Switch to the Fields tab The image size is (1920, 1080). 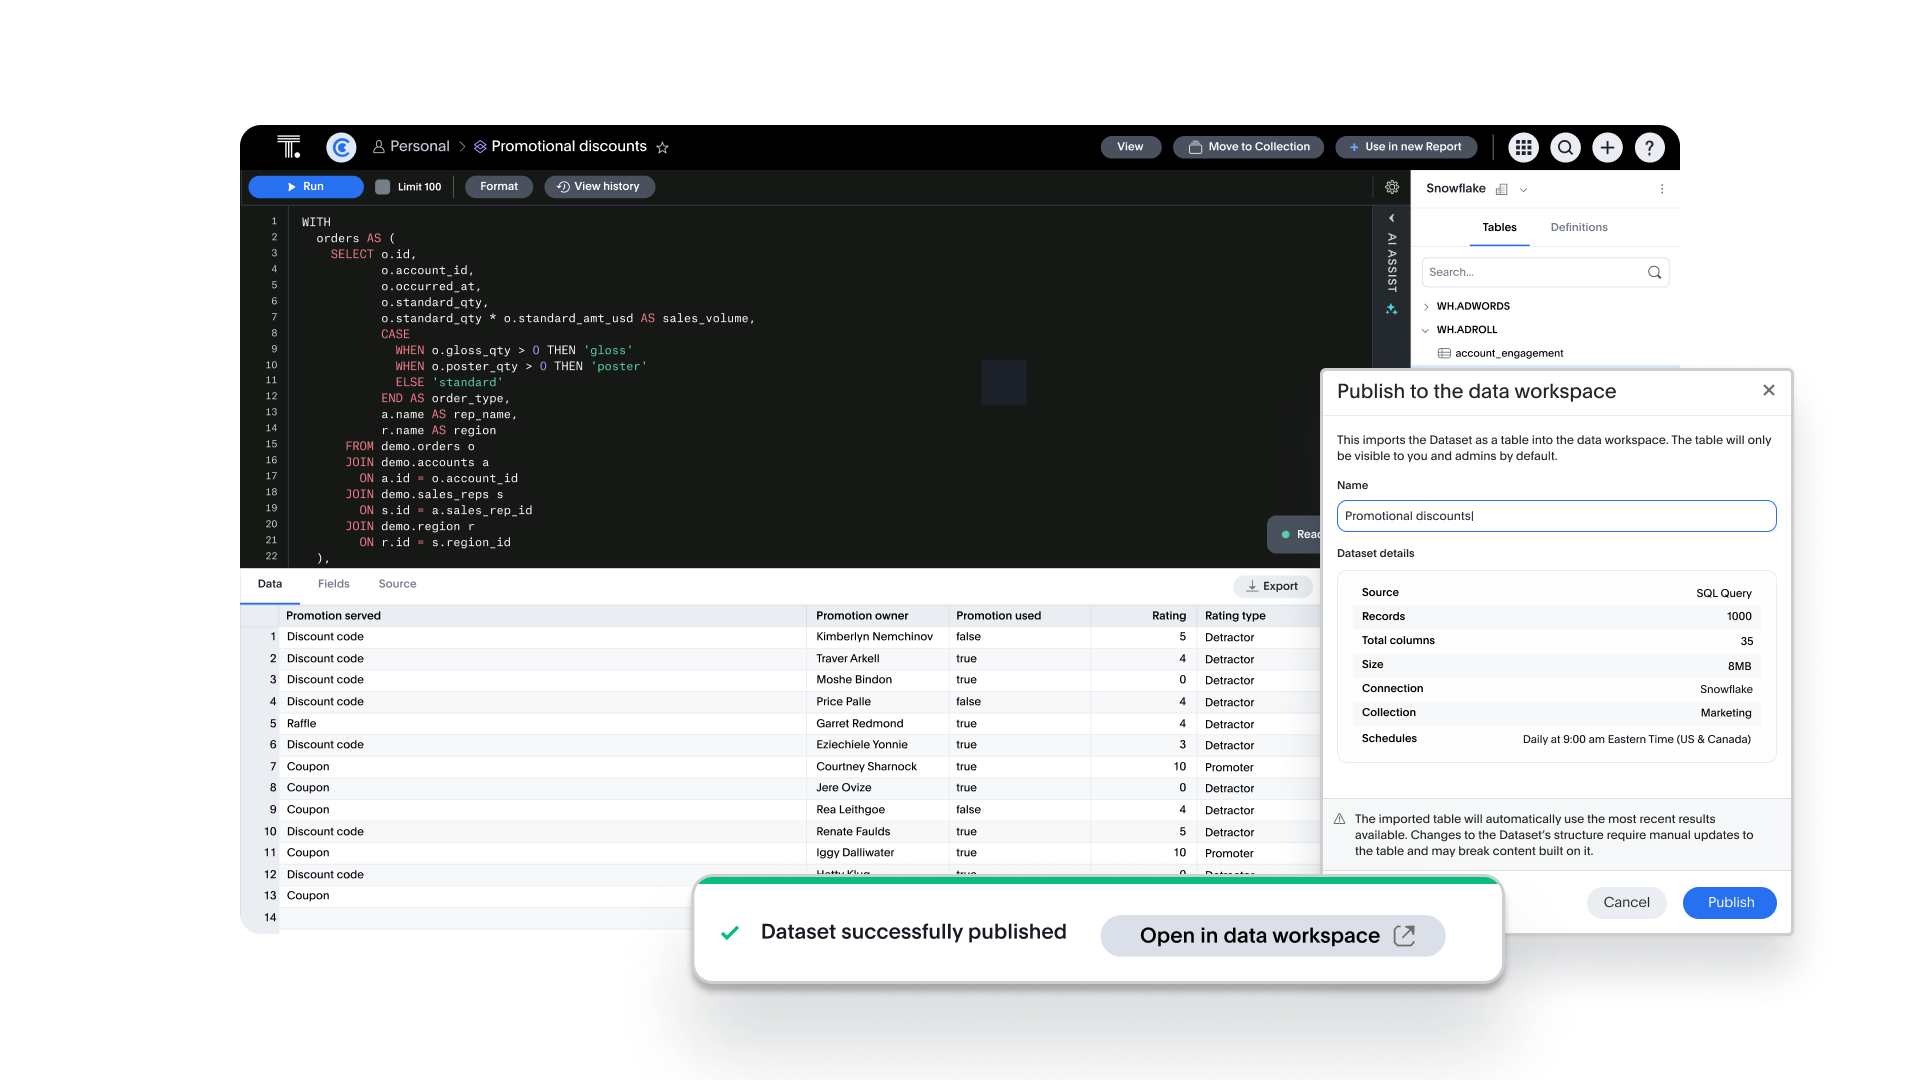coord(334,583)
